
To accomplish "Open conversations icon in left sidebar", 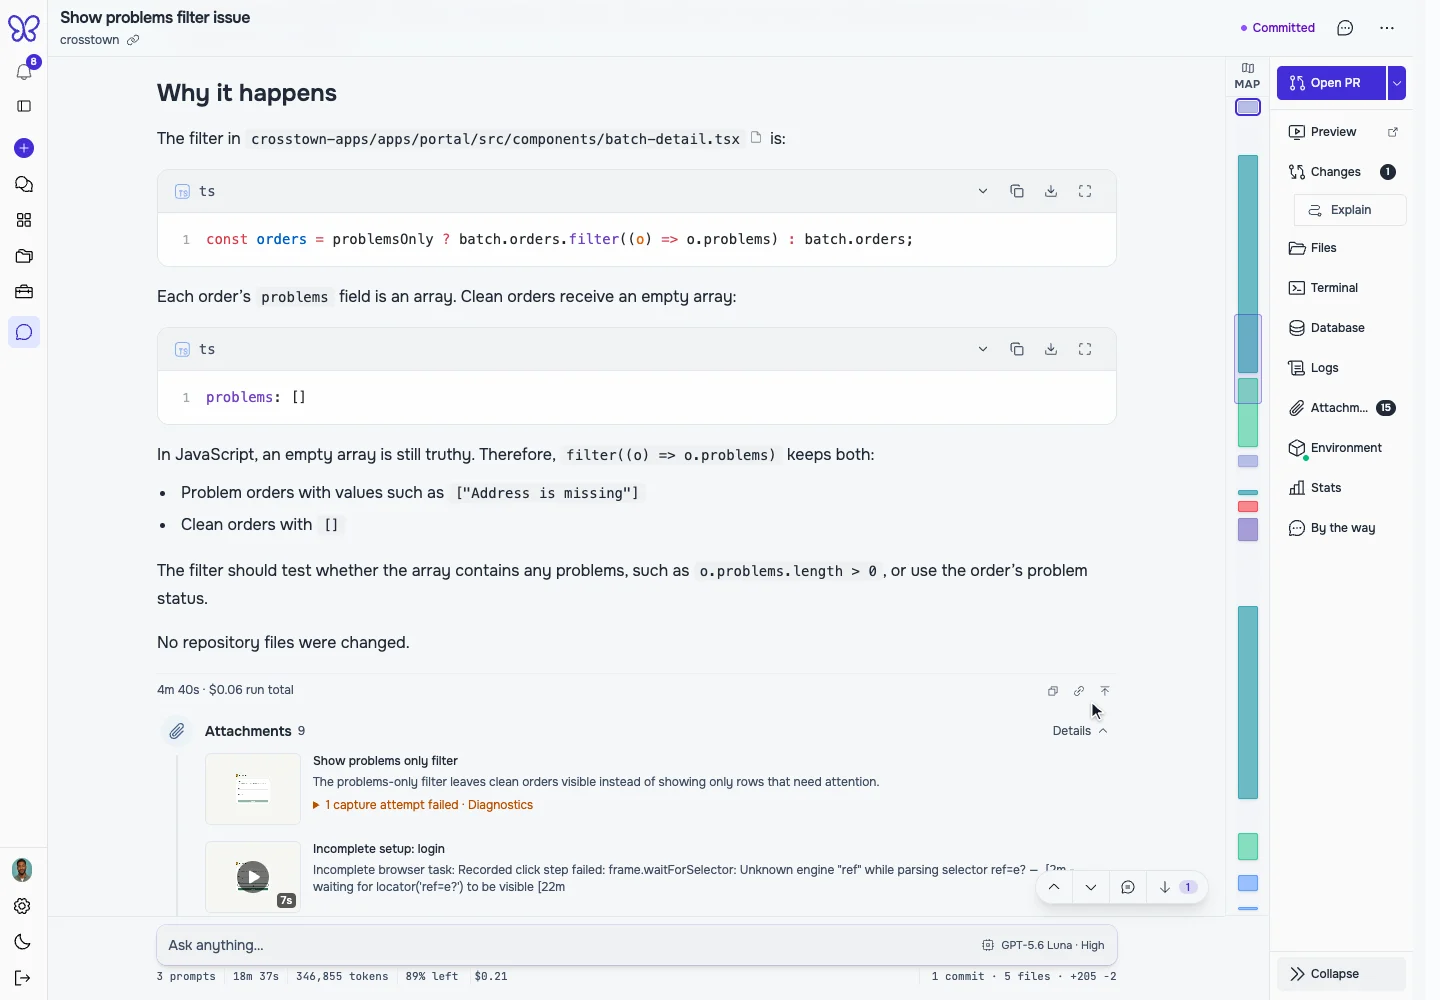I will coord(24,184).
